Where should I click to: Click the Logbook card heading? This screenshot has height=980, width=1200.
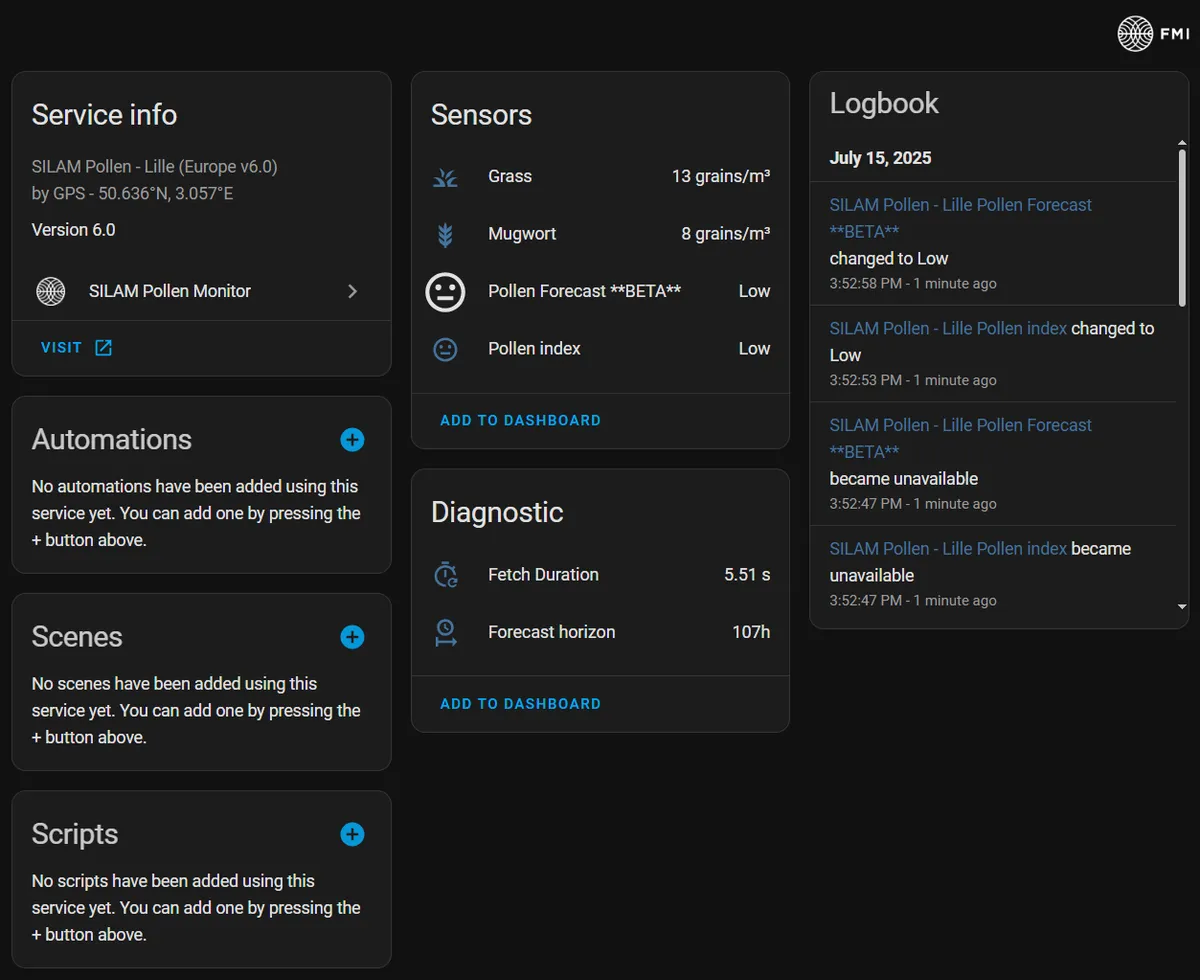pyautogui.click(x=884, y=103)
